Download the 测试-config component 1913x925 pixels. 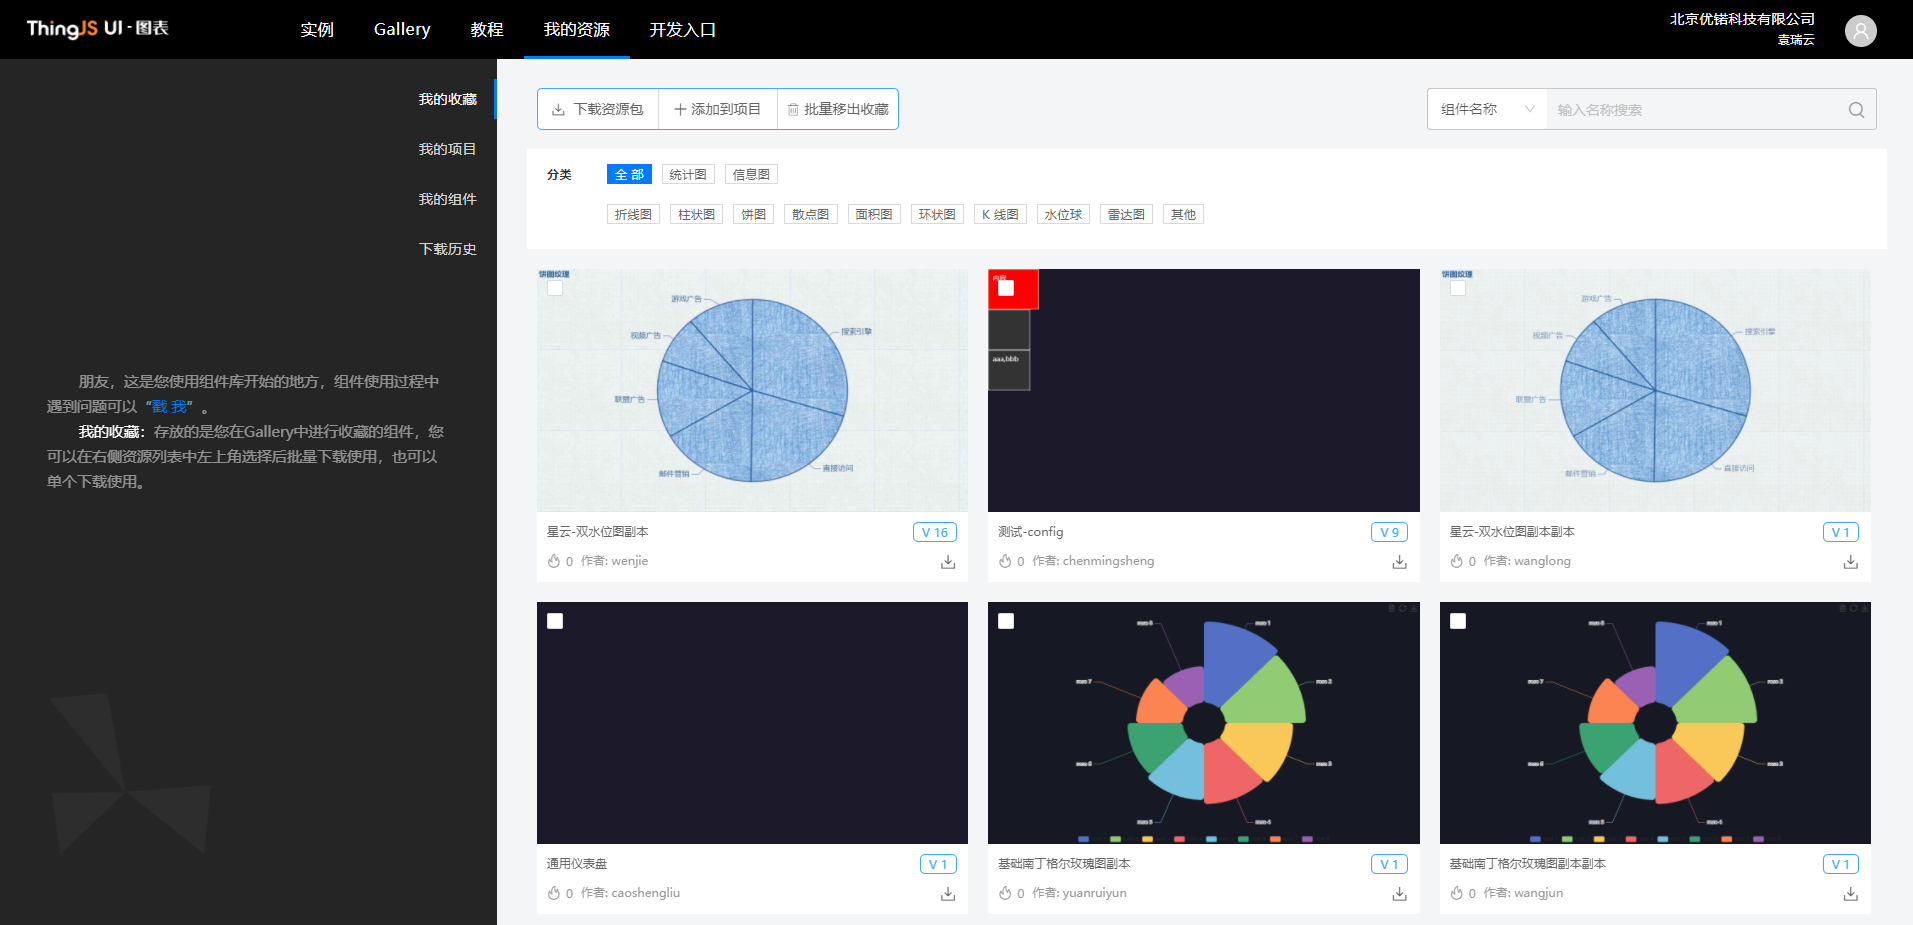click(1399, 562)
